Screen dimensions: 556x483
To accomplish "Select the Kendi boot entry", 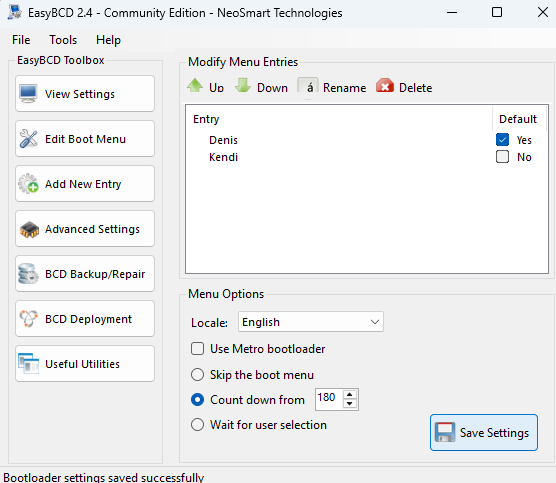I will [223, 157].
